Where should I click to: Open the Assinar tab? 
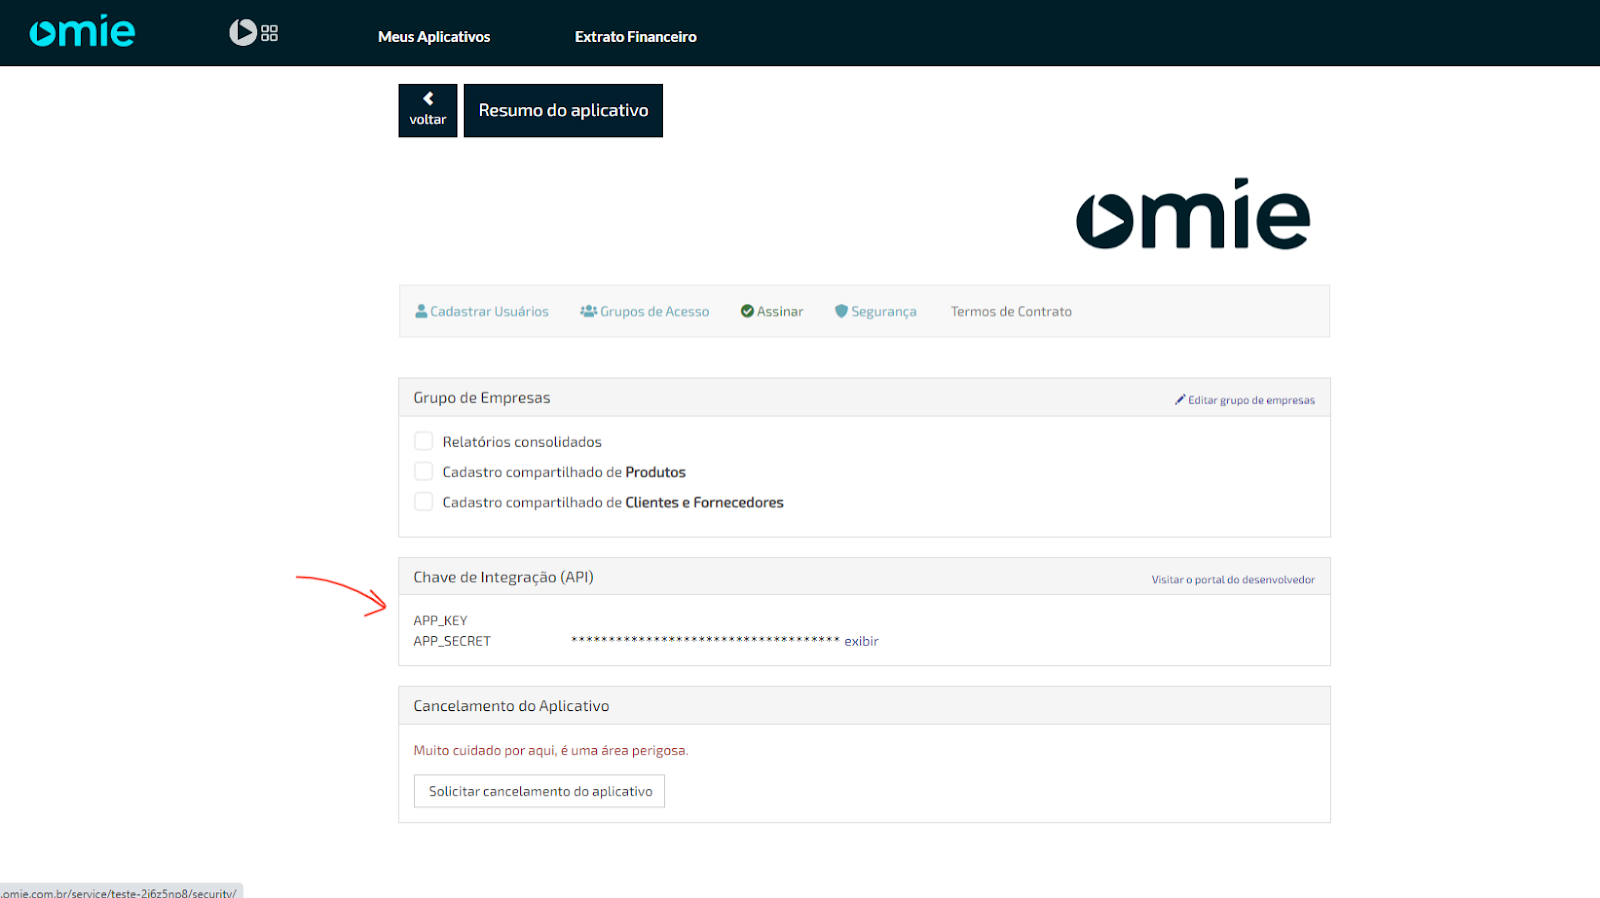(x=780, y=311)
